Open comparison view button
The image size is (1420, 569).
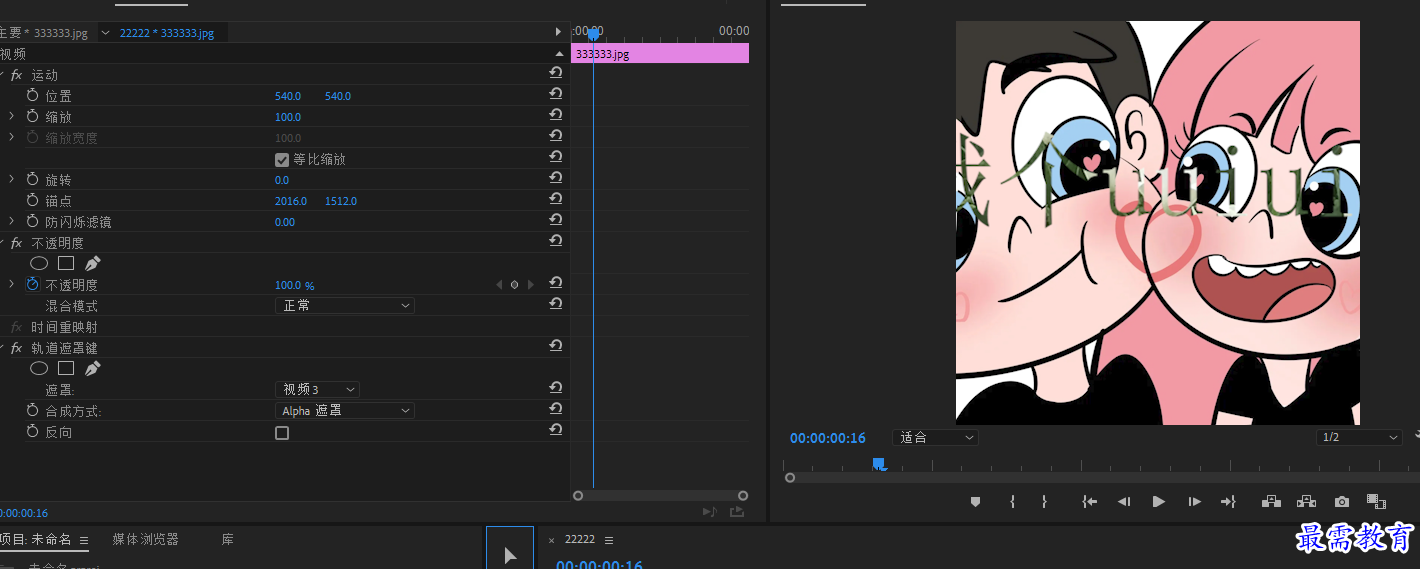click(1376, 502)
